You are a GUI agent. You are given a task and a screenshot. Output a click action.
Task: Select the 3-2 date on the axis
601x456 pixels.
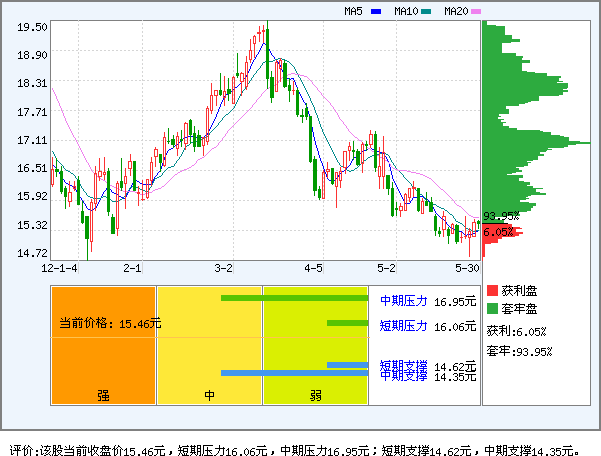(224, 269)
